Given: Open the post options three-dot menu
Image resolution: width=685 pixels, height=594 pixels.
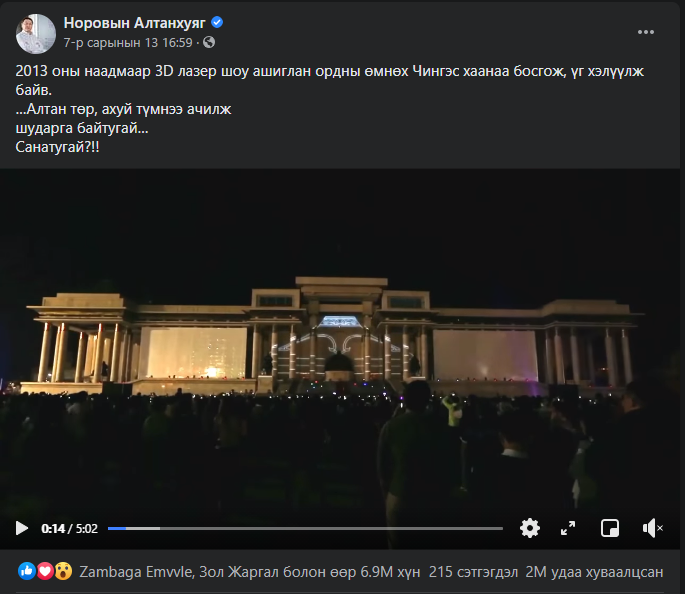Looking at the screenshot, I should pos(646,32).
